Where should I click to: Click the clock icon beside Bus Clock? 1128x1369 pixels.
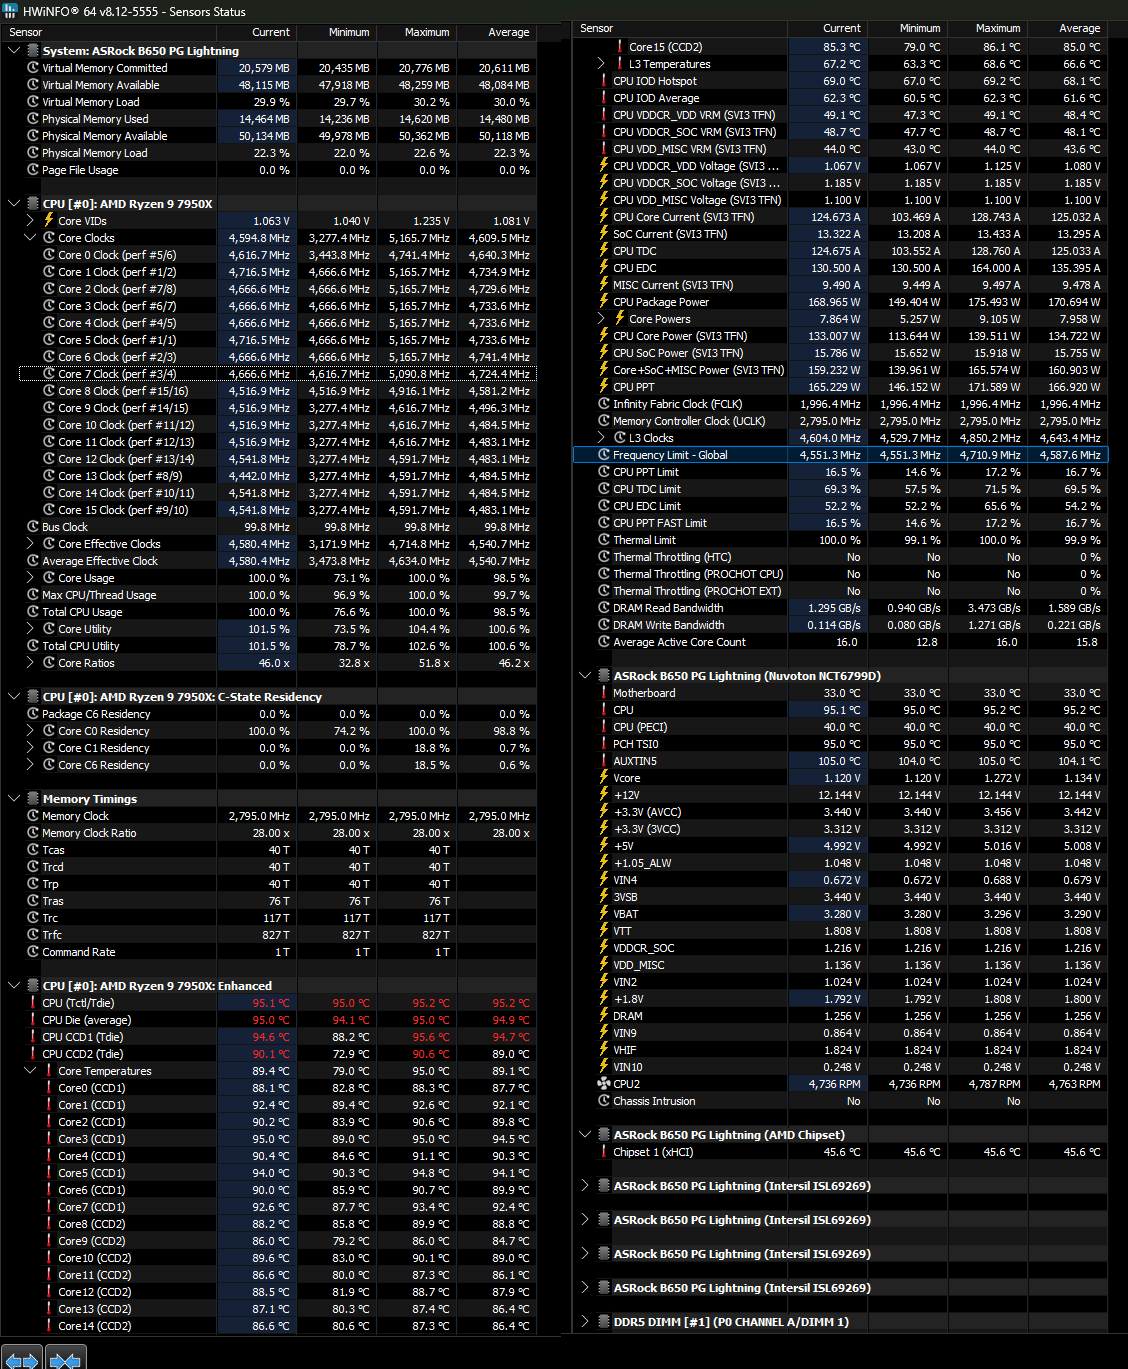point(33,527)
